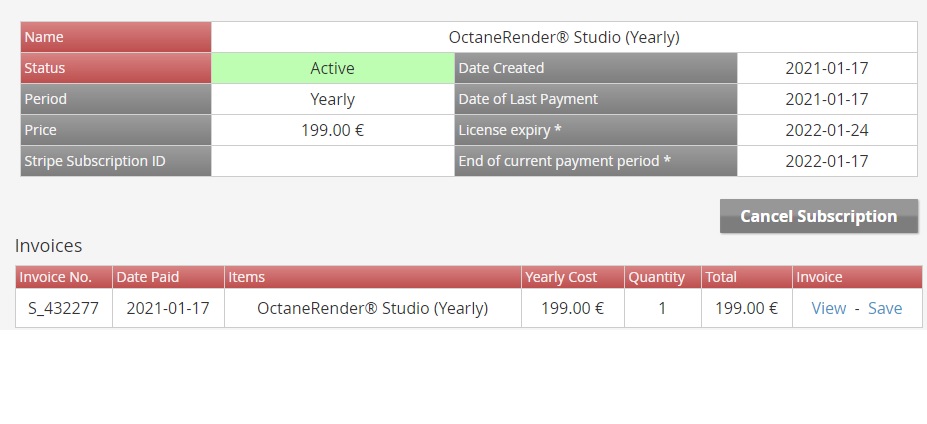Screen dimensions: 927x424
Task: Select the 199.00 € price value in subscription table
Action: click(x=332, y=130)
